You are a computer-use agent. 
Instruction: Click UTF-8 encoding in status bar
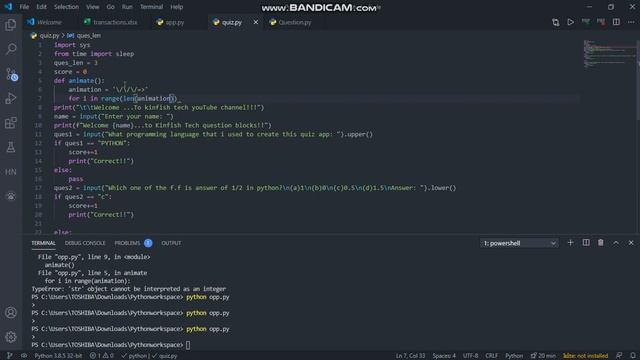click(x=471, y=356)
